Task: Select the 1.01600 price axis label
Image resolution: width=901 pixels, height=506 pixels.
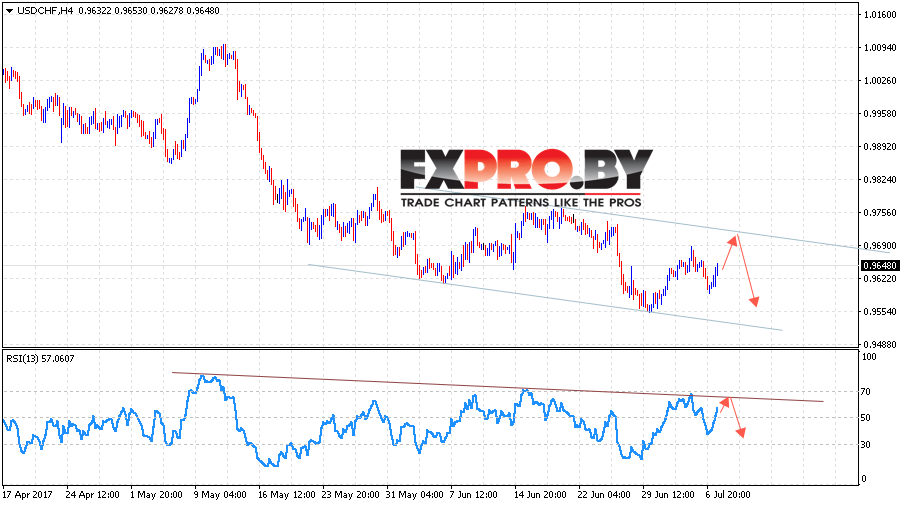Action: tap(880, 14)
